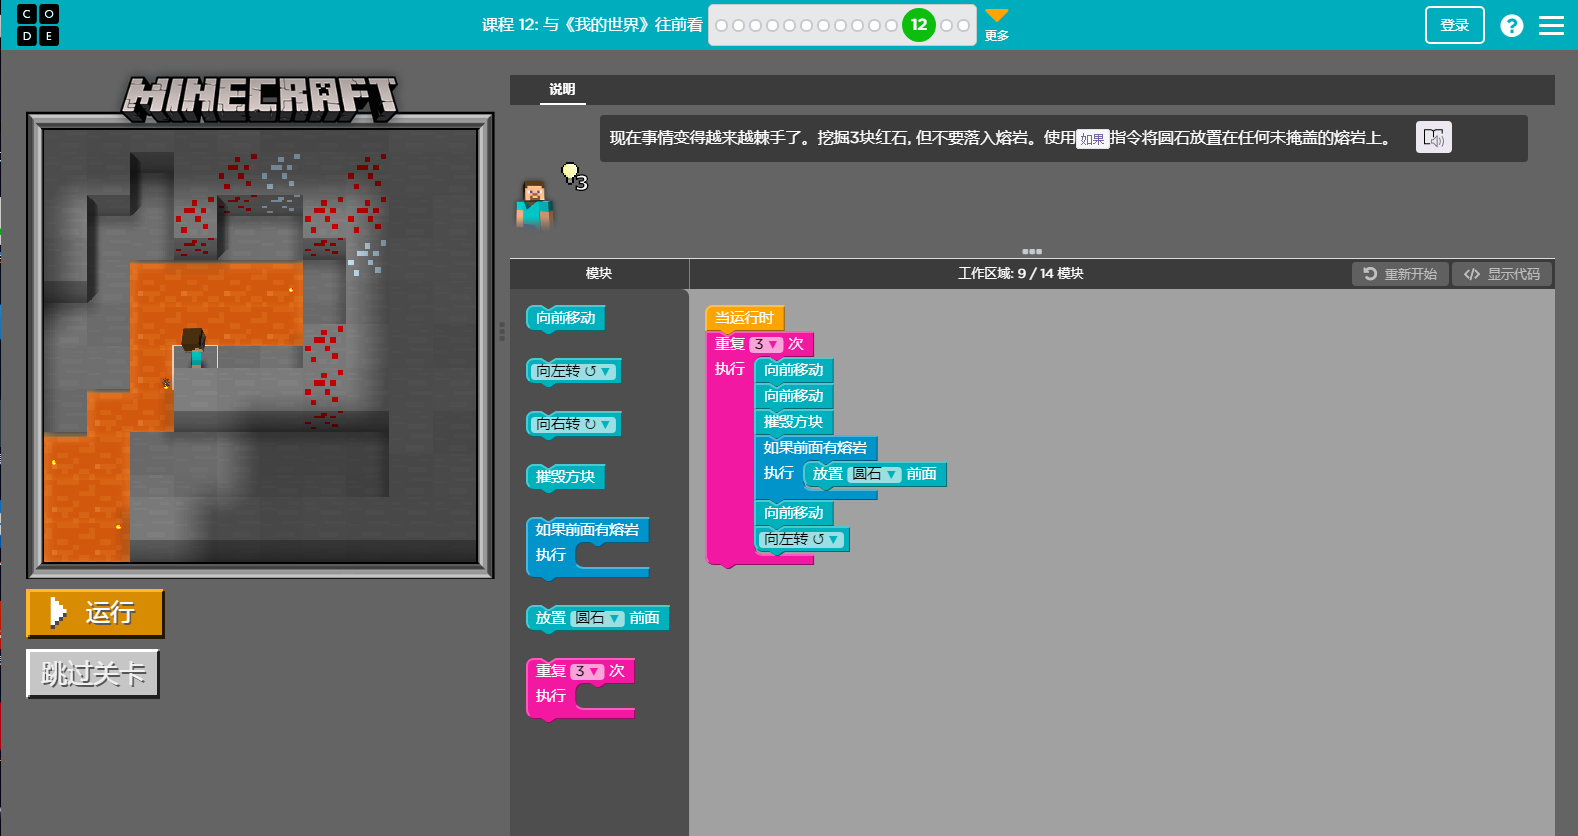The height and width of the screenshot is (836, 1578).
Task: Select workspace 当运行时 start block
Action: coord(745,318)
